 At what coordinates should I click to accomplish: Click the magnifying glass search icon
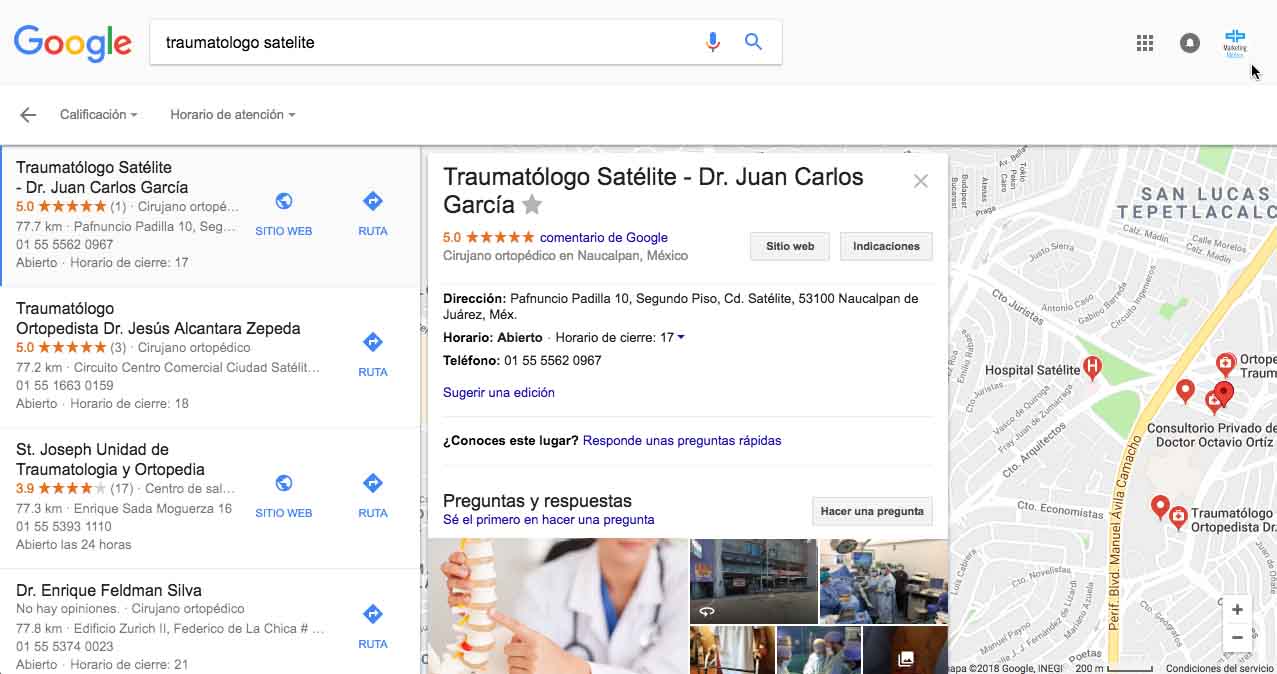coord(754,42)
